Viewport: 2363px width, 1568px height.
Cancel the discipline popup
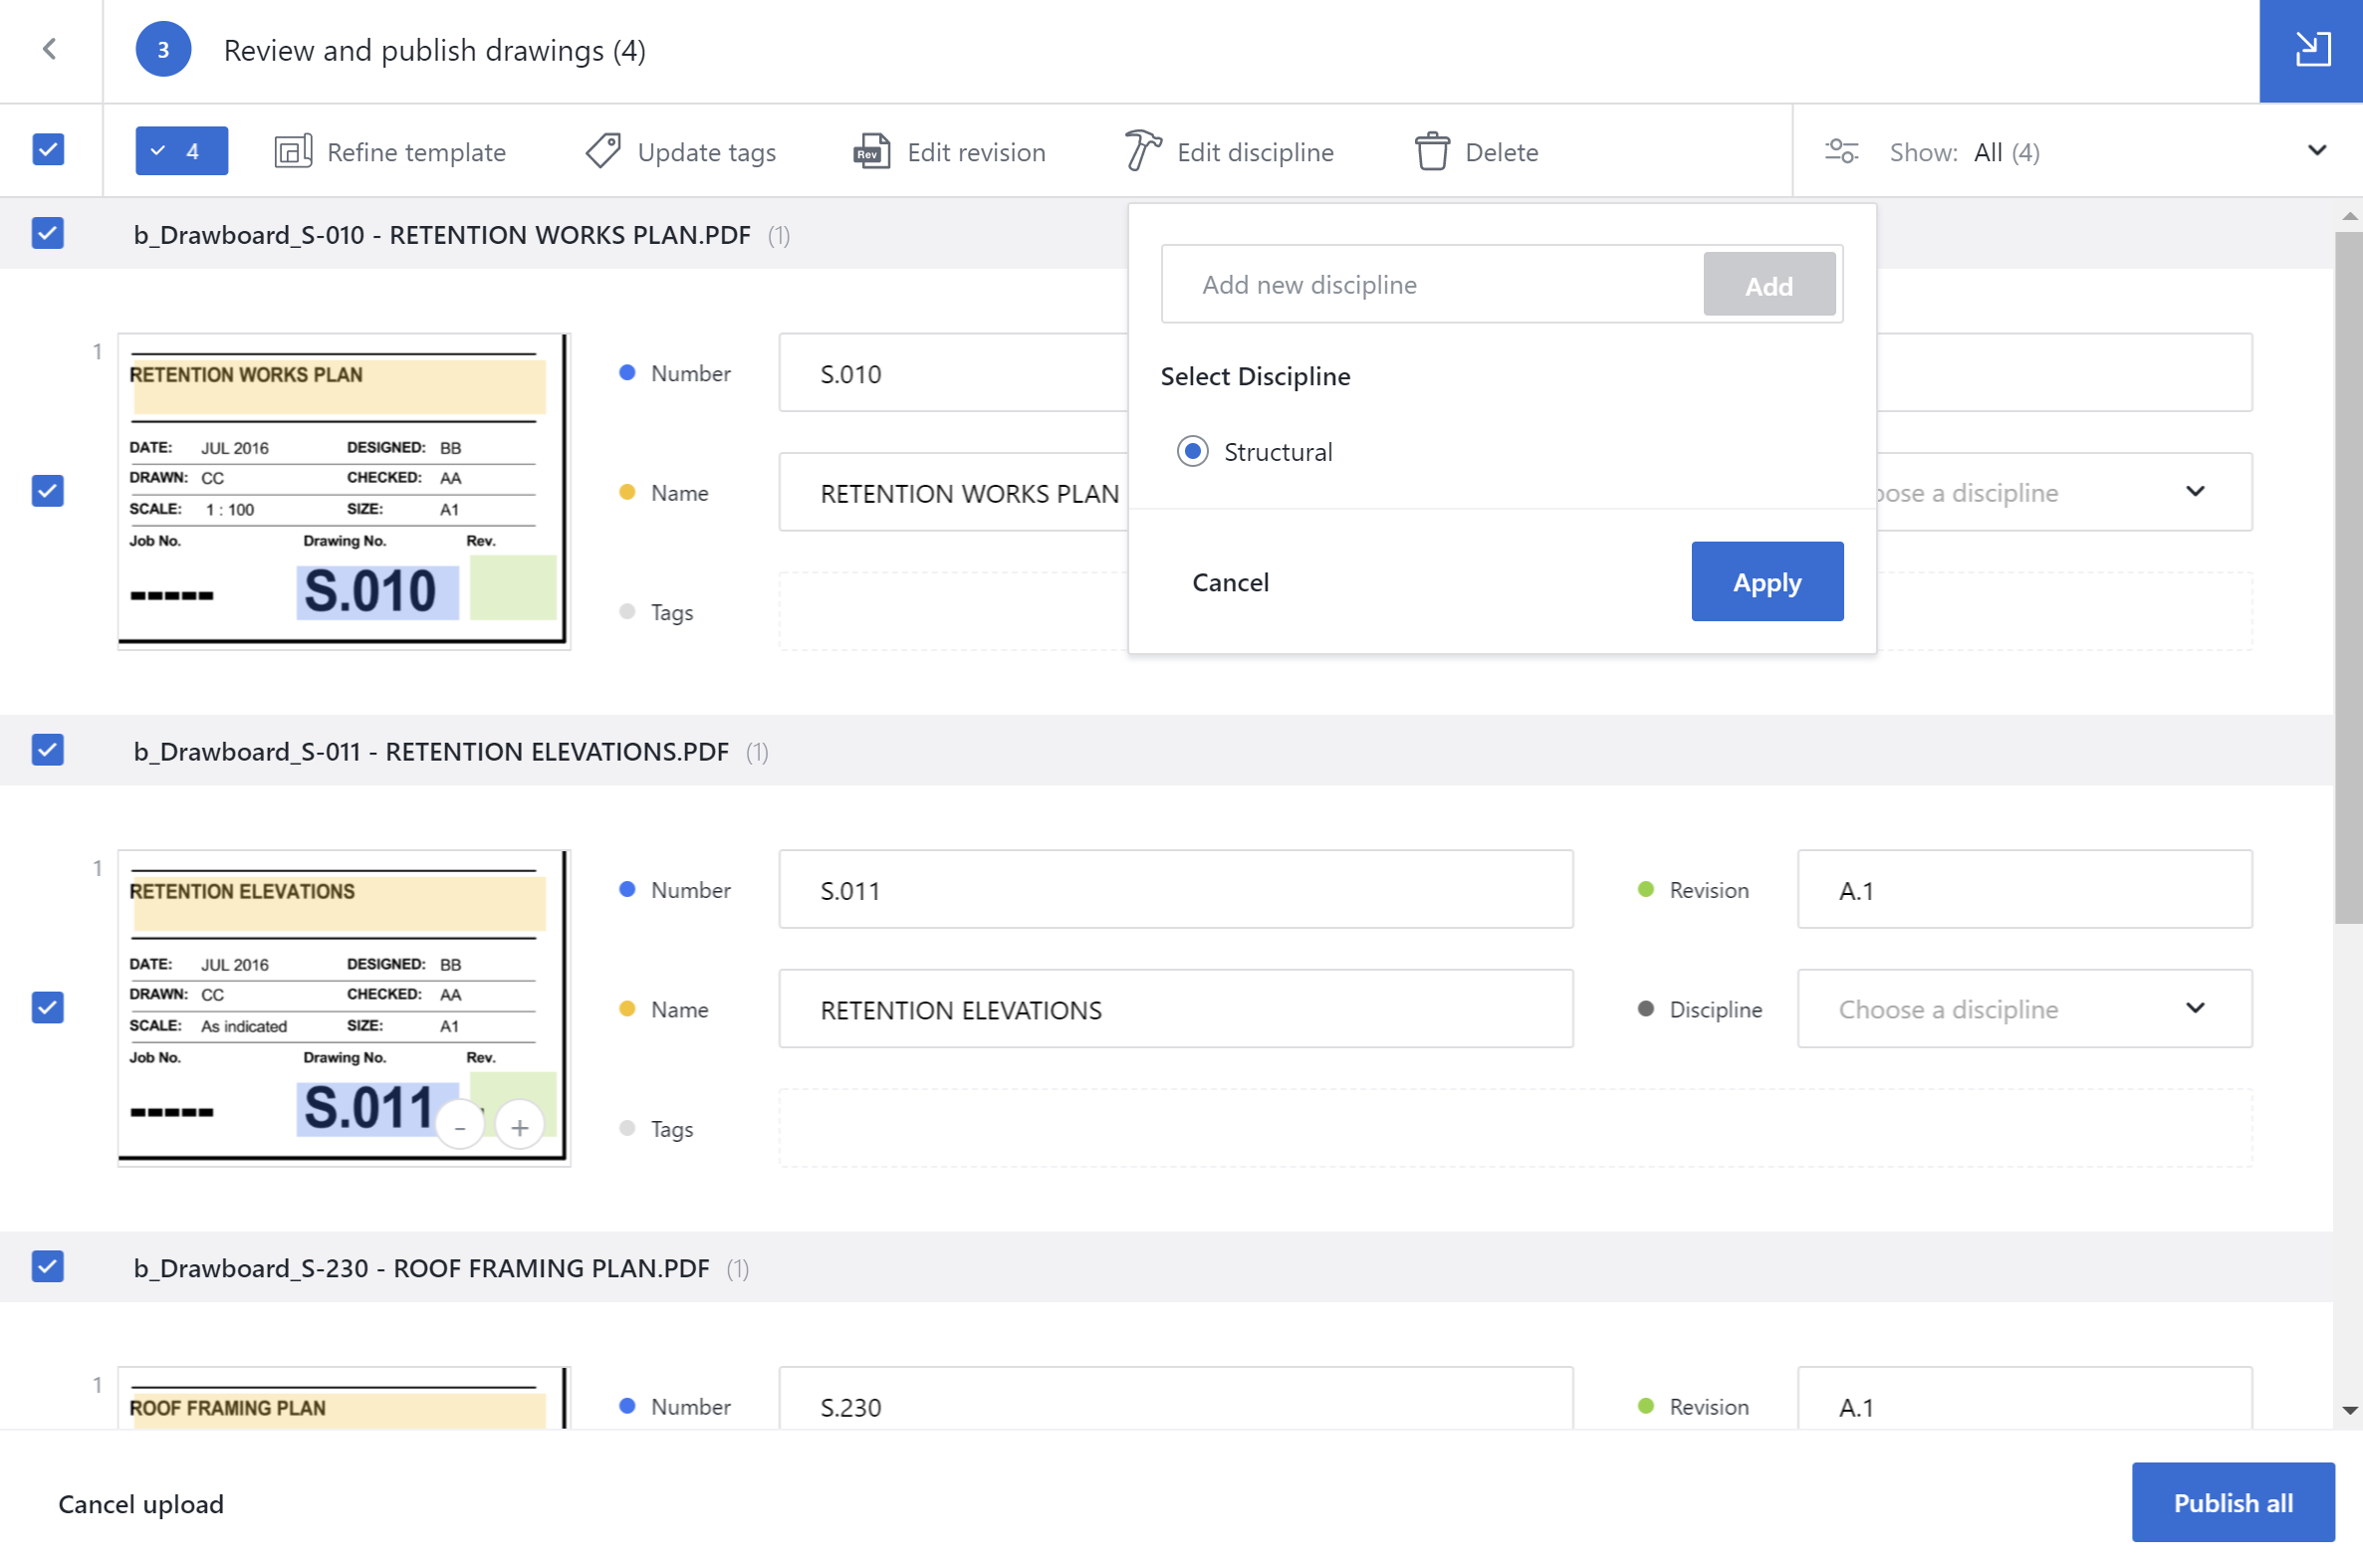click(x=1230, y=582)
